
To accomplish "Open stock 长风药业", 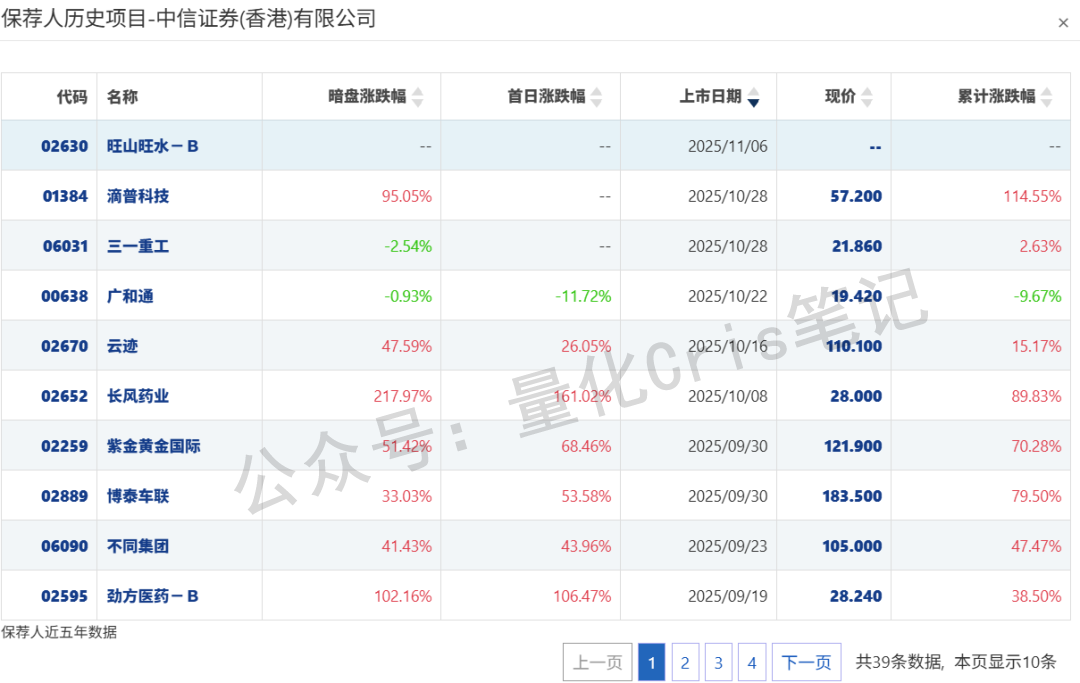I will click(138, 396).
